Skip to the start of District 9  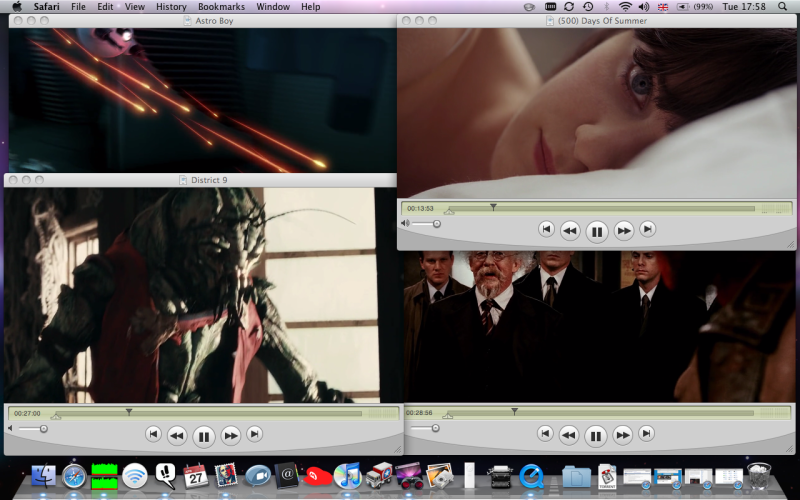[153, 434]
